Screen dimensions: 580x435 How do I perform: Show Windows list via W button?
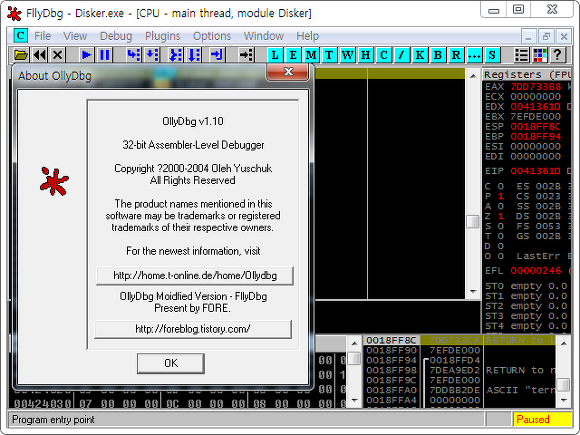(x=347, y=55)
